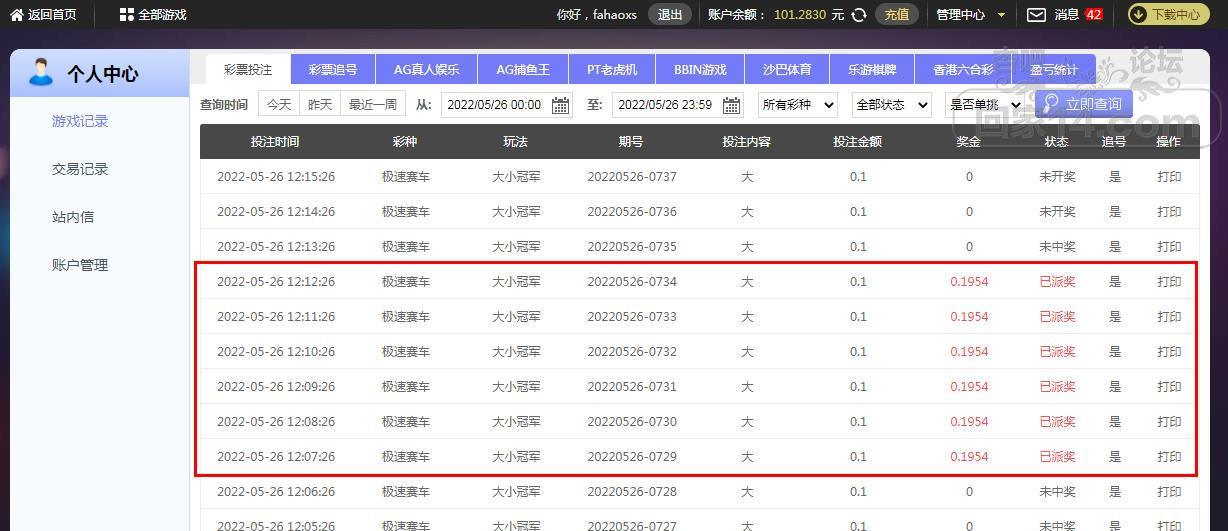Viewport: 1228px width, 531px height.
Task: Expand the 所有彩种 dropdown
Action: (797, 105)
